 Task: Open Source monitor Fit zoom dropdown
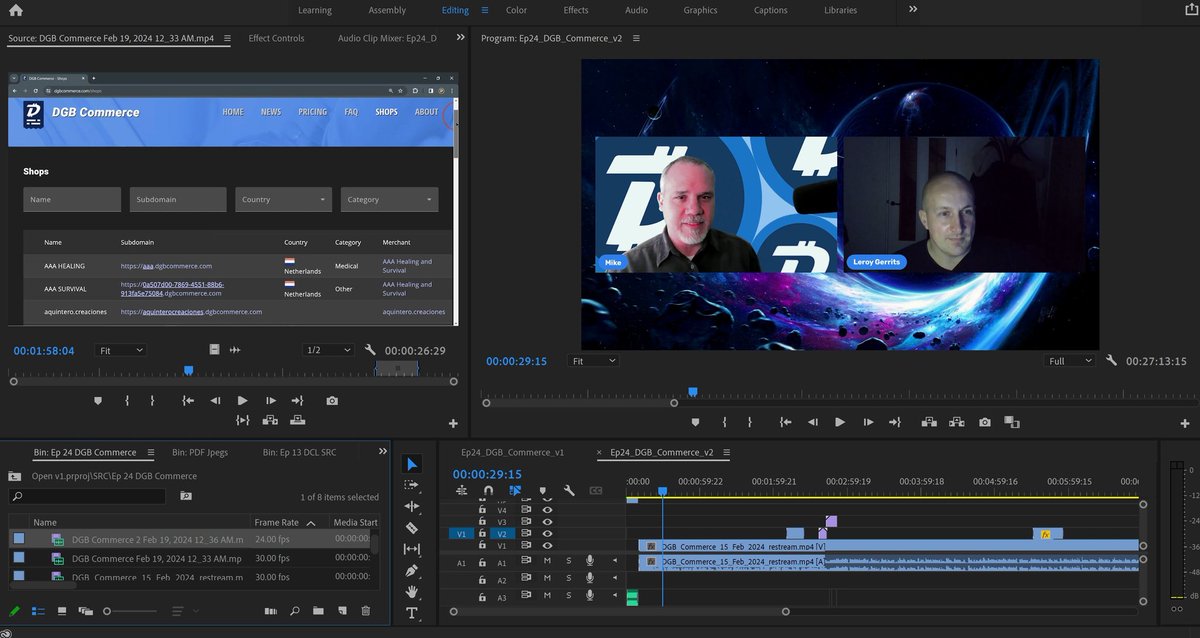coord(121,350)
